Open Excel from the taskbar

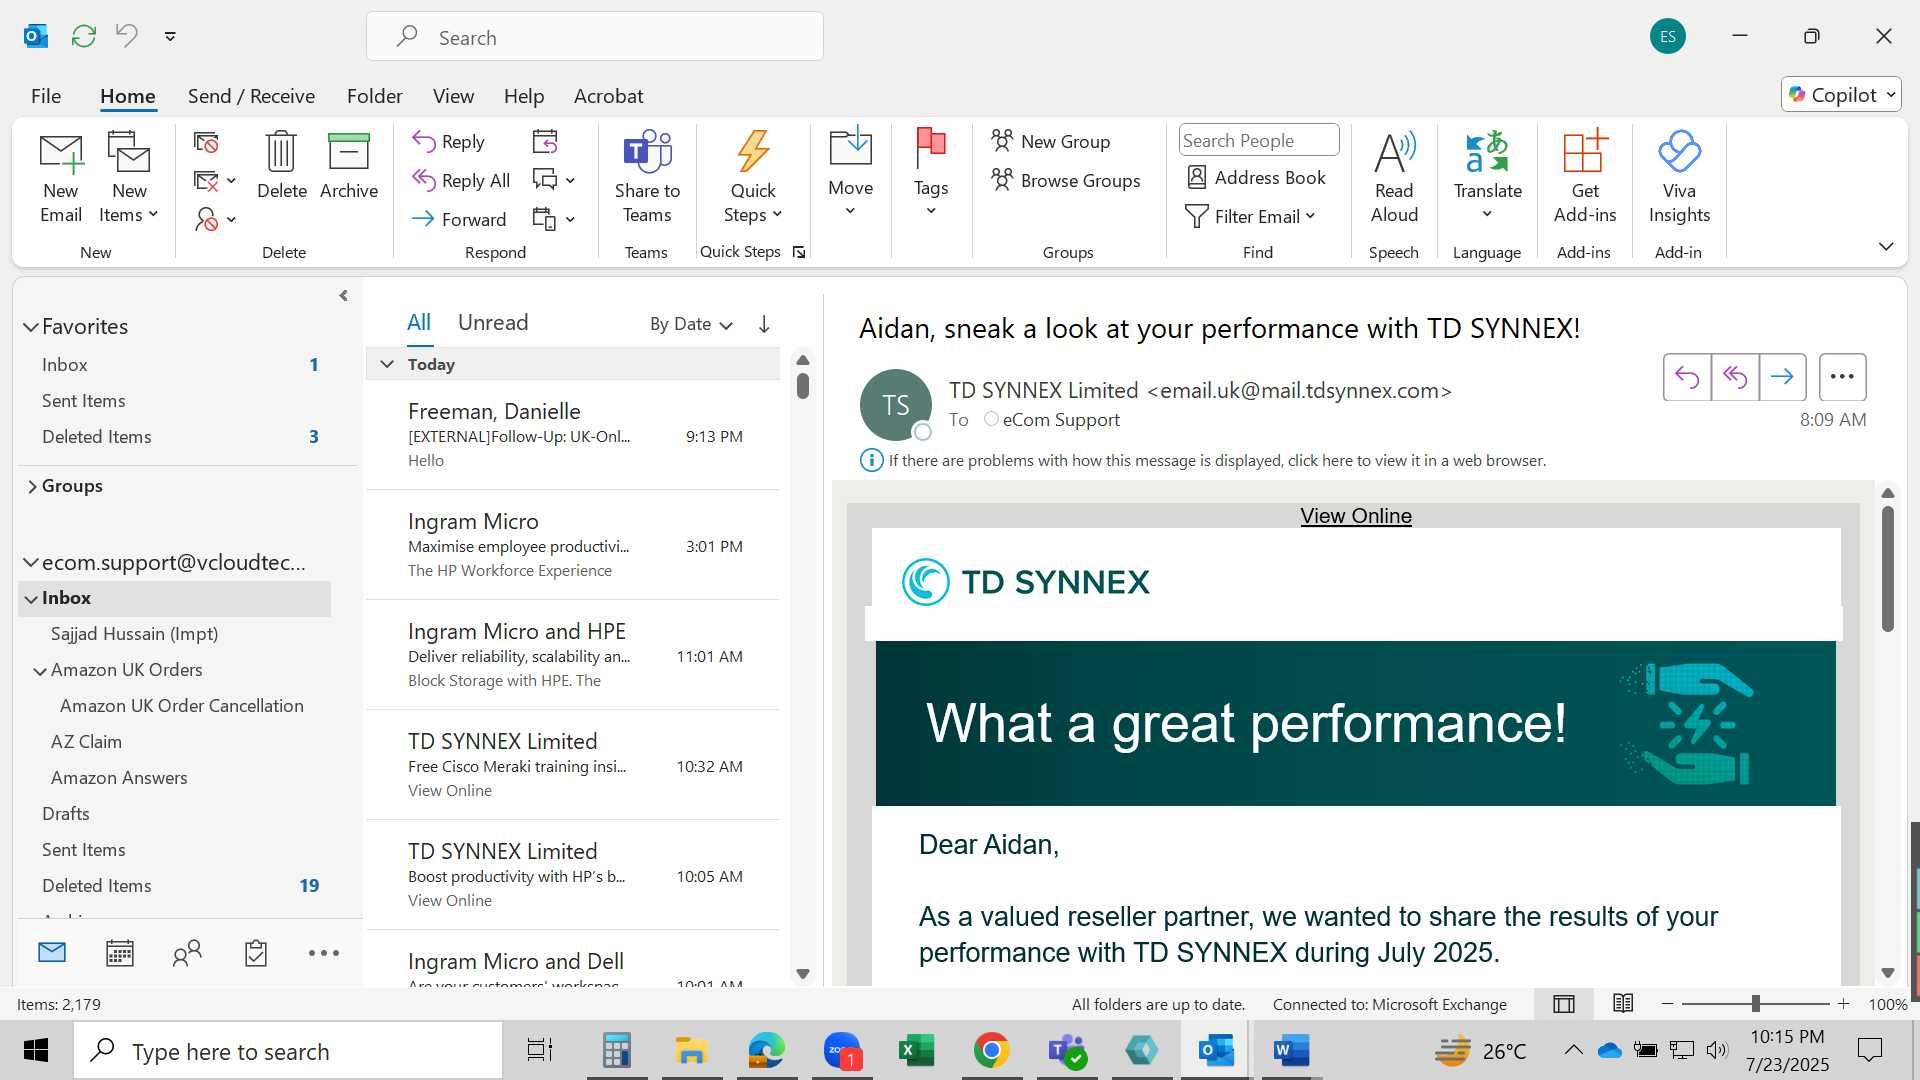(x=915, y=1050)
